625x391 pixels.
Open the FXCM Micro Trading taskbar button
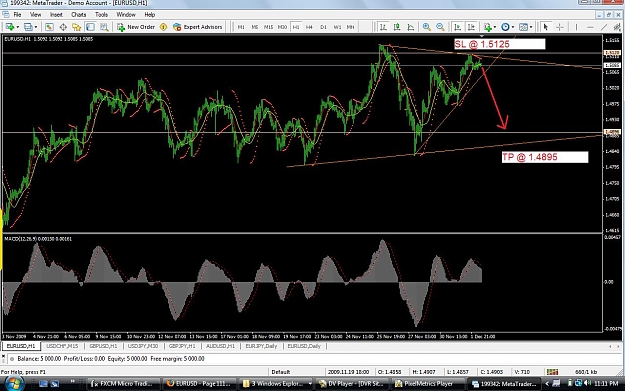(123, 383)
